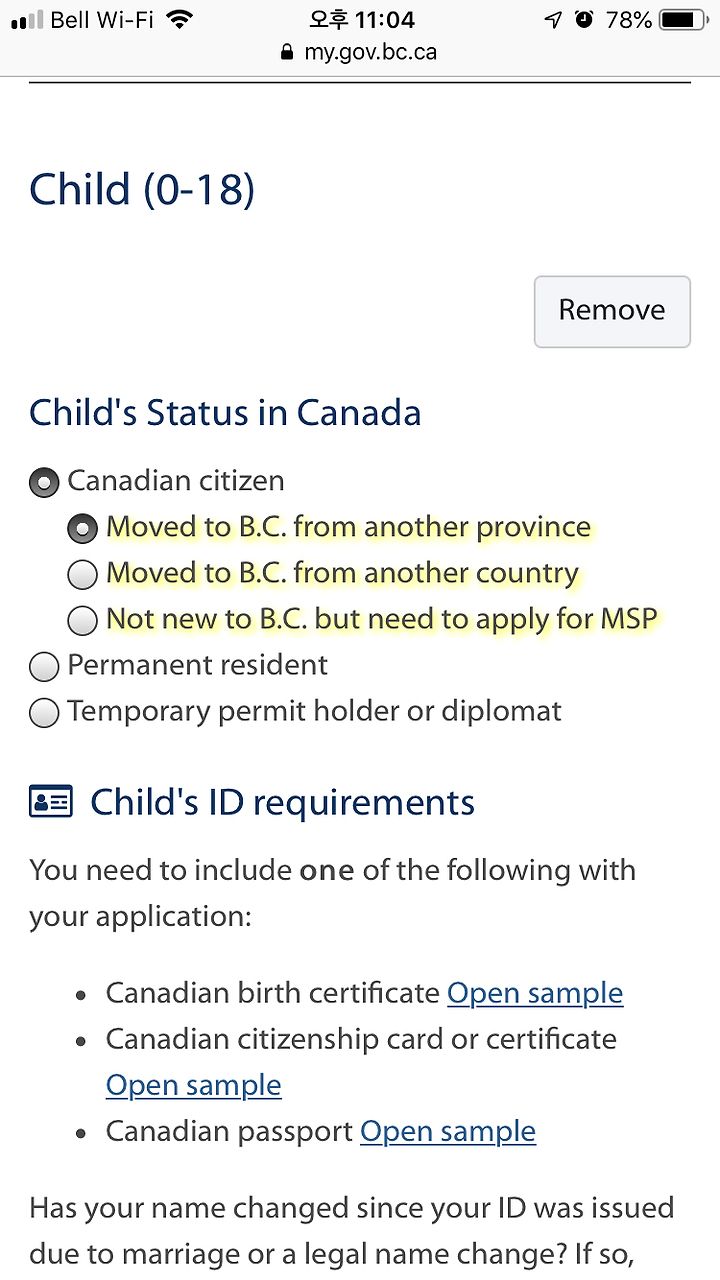
Task: Tap the Child (0-18) heading
Action: [142, 189]
